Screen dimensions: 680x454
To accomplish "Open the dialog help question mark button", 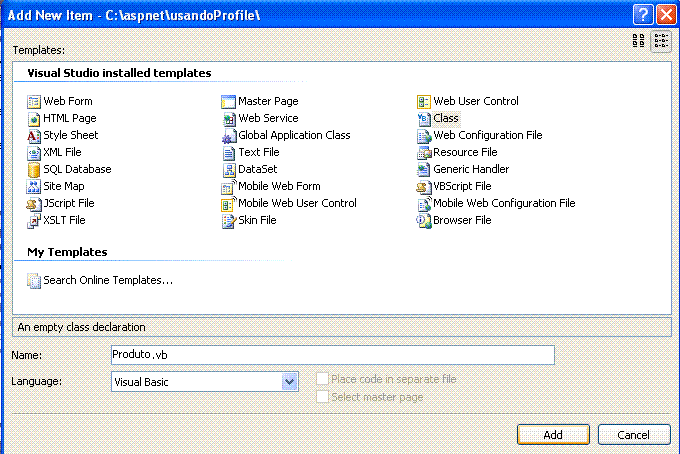I will [643, 14].
